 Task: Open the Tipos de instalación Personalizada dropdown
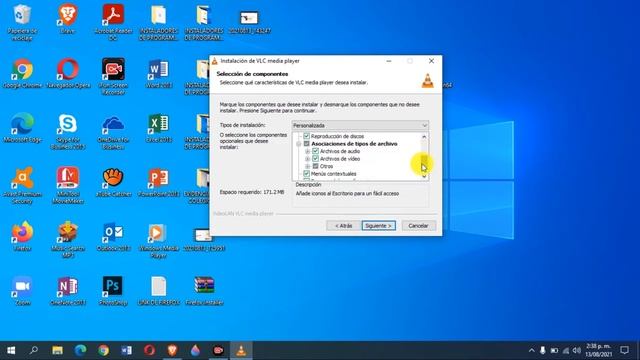point(360,125)
